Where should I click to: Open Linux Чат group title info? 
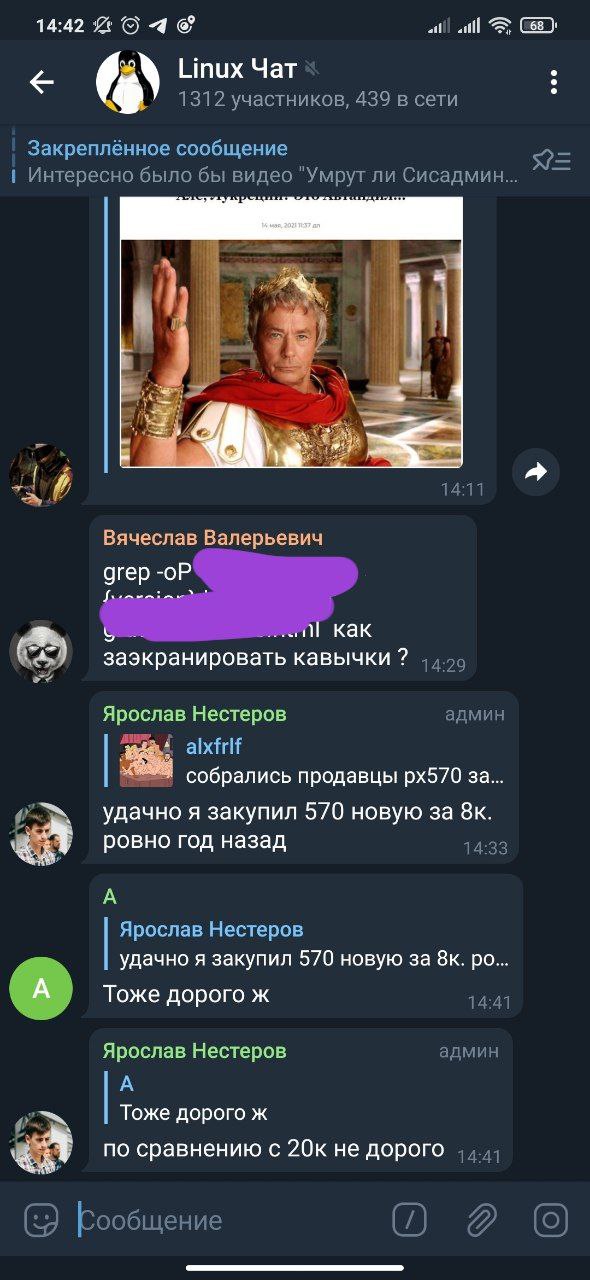pyautogui.click(x=237, y=68)
